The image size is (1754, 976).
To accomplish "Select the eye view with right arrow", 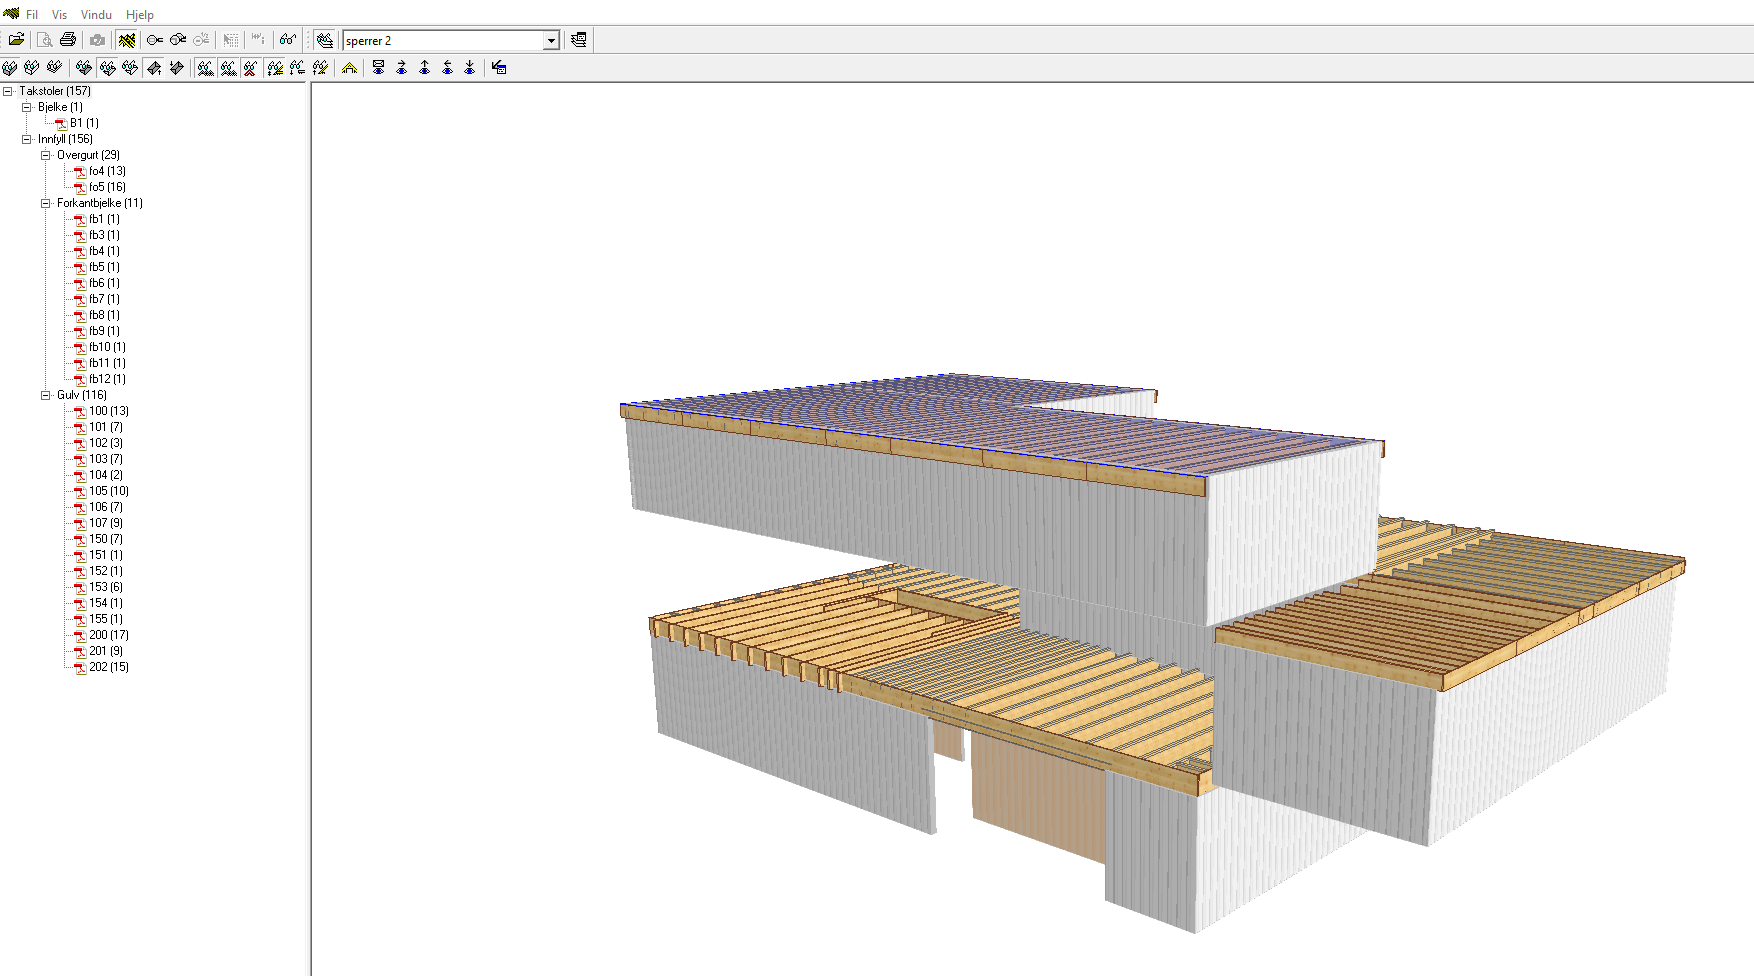I will coord(401,67).
